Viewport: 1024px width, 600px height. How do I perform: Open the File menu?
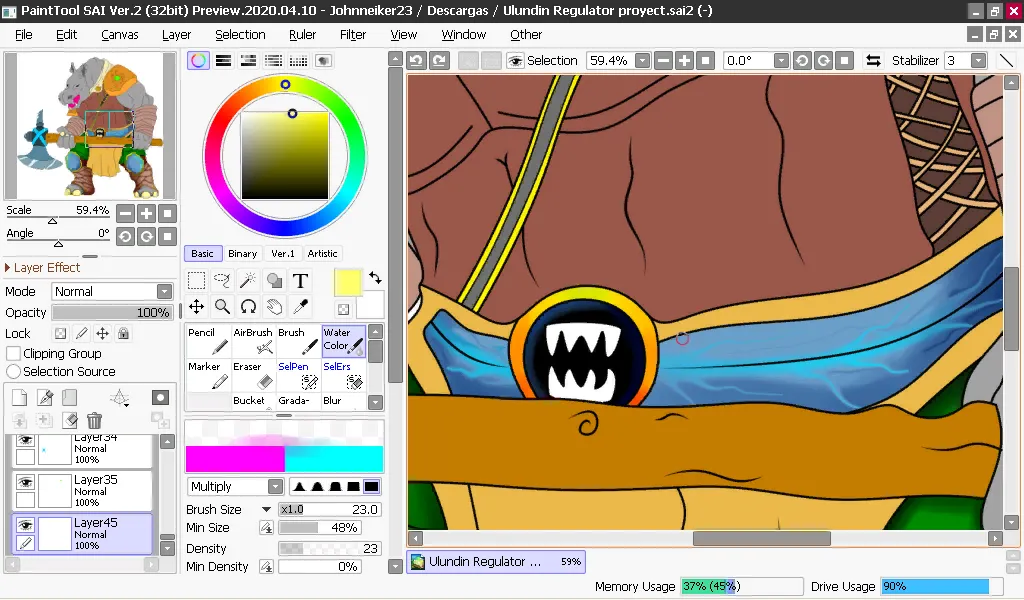pyautogui.click(x=24, y=35)
